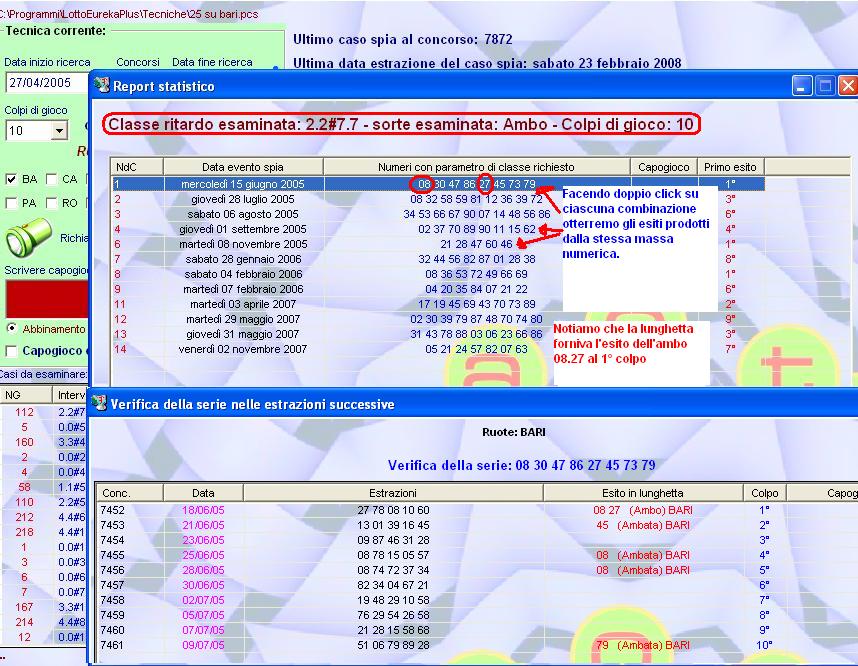Click the Estrazioni column header
The width and height of the screenshot is (858, 666).
coord(393,493)
